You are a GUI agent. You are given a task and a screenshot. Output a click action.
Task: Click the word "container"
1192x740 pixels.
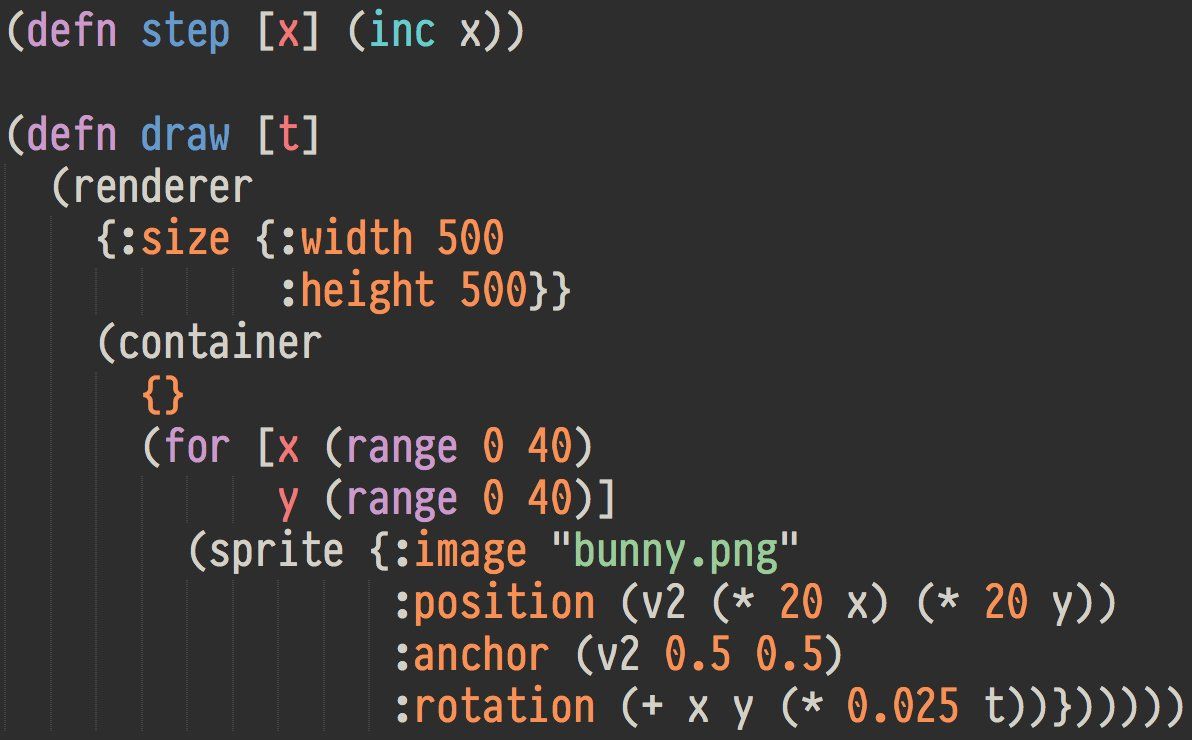[220, 342]
